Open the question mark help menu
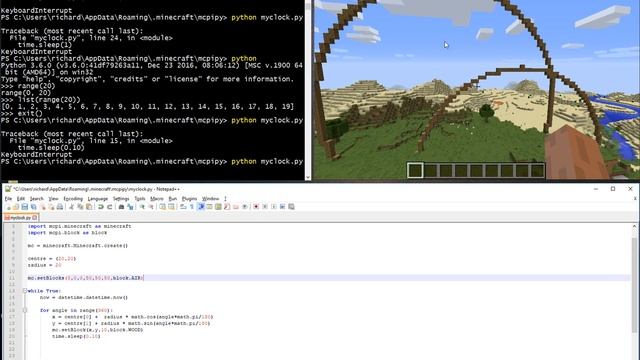 (x=225, y=199)
